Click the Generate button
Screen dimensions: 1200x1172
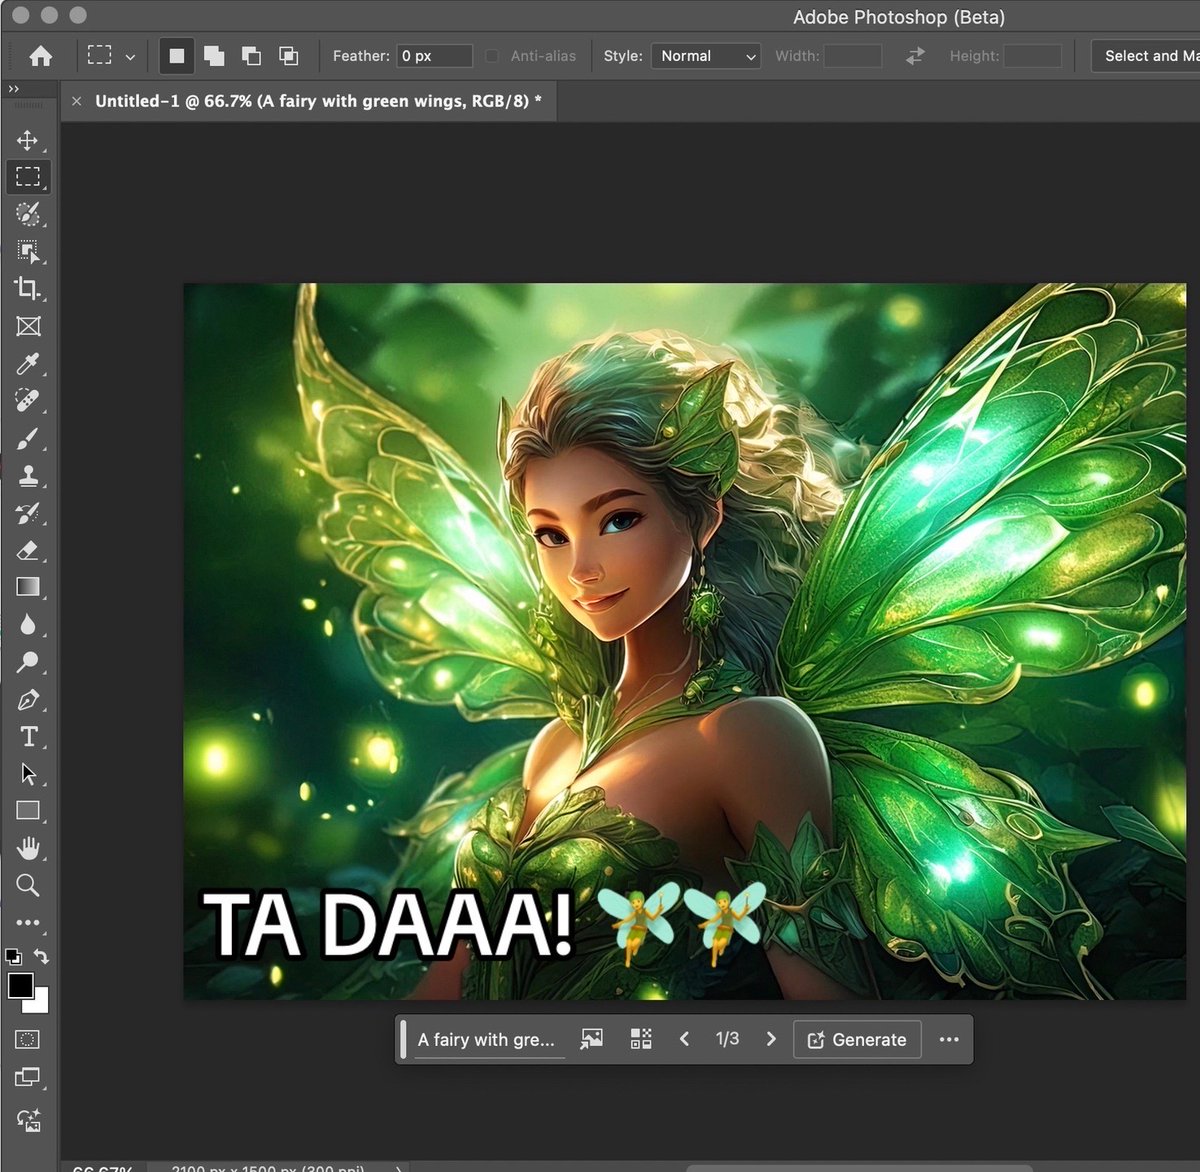(857, 1040)
